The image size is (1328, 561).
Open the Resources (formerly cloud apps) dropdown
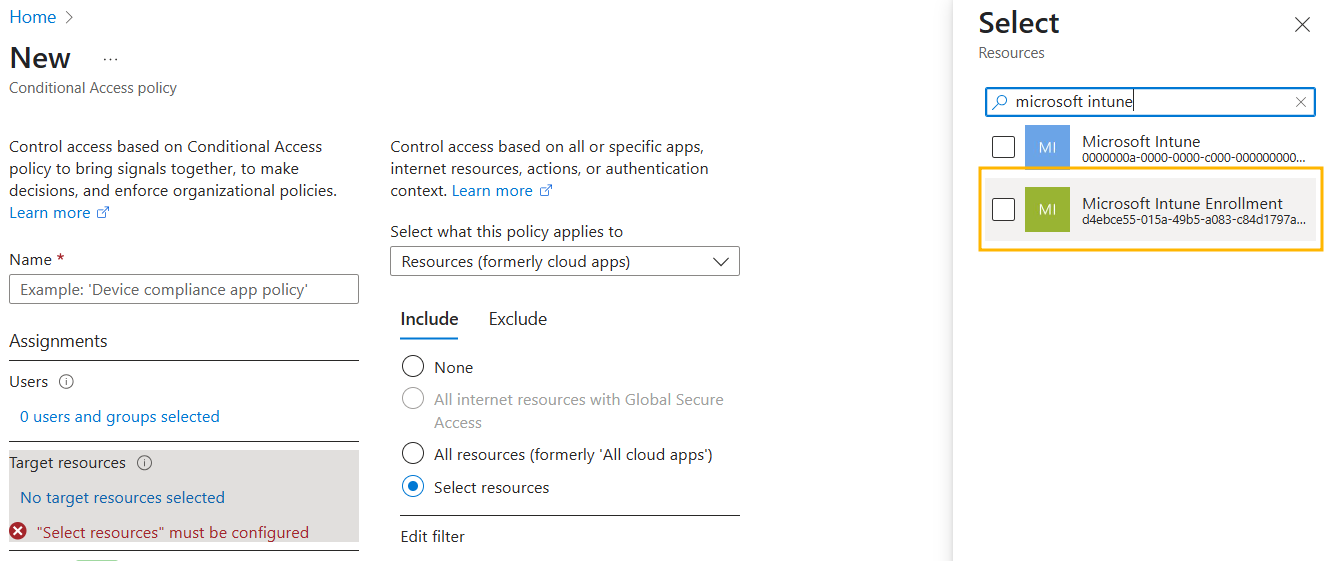tap(565, 261)
